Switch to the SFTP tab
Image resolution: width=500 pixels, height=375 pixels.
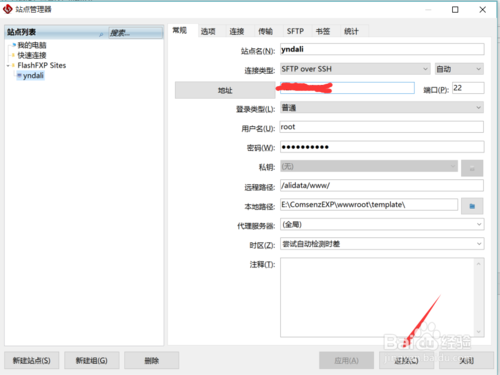click(295, 31)
